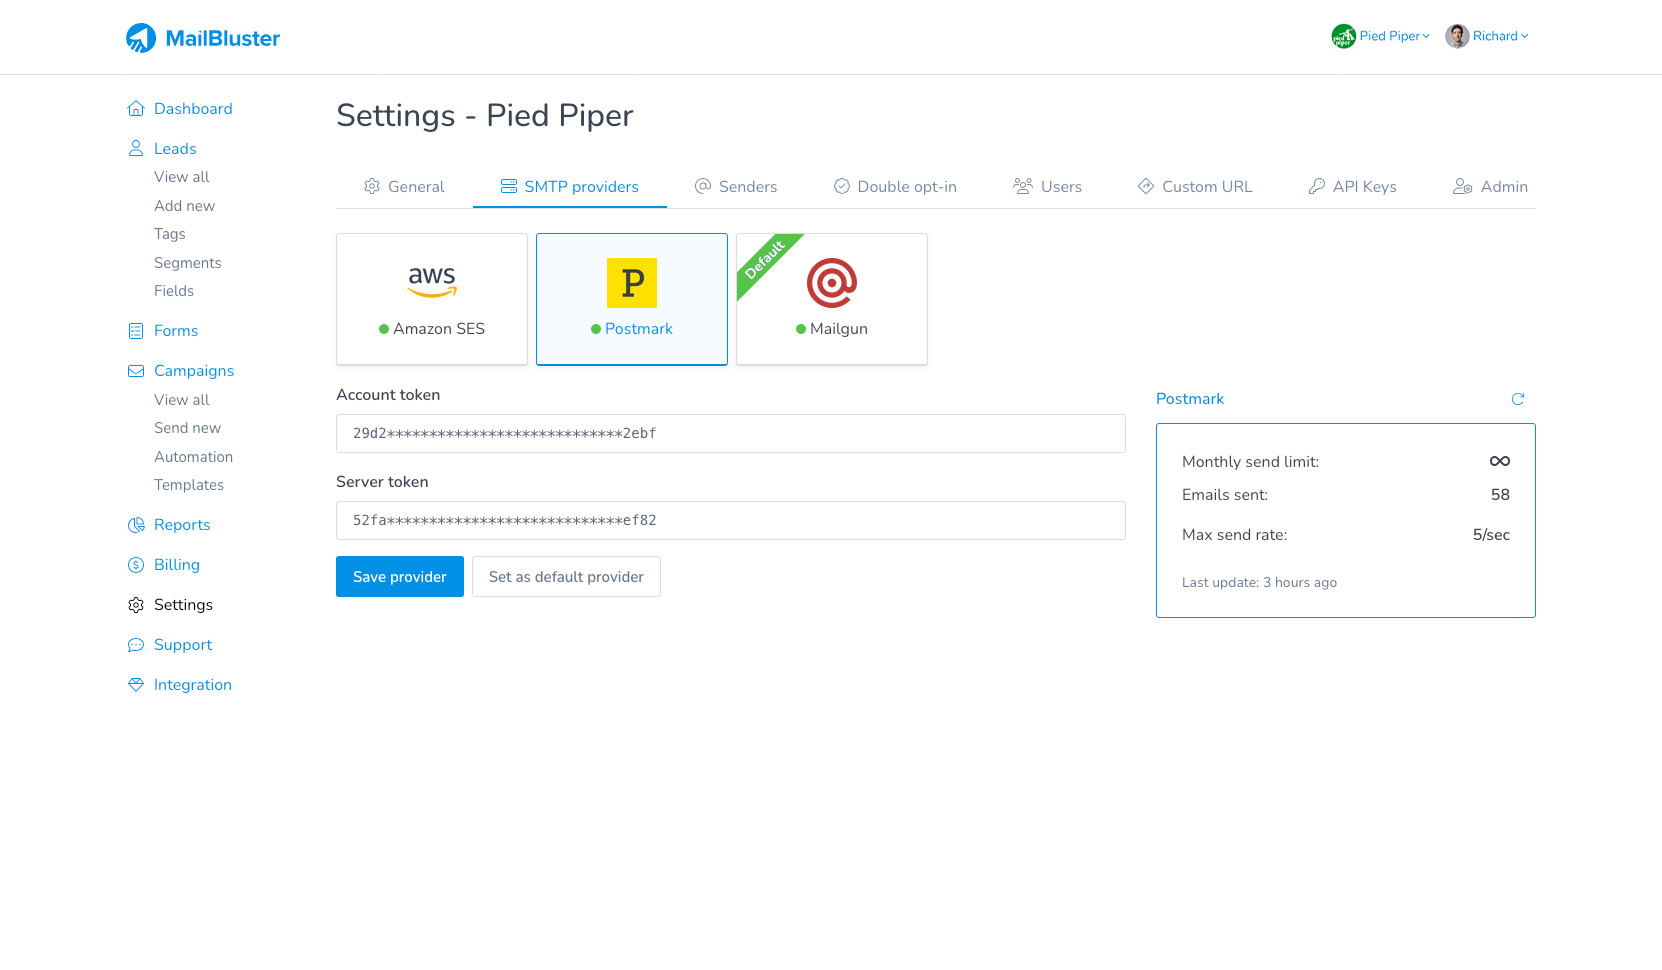This screenshot has height=970, width=1662.
Task: Click Set as default provider button
Action: 566,577
